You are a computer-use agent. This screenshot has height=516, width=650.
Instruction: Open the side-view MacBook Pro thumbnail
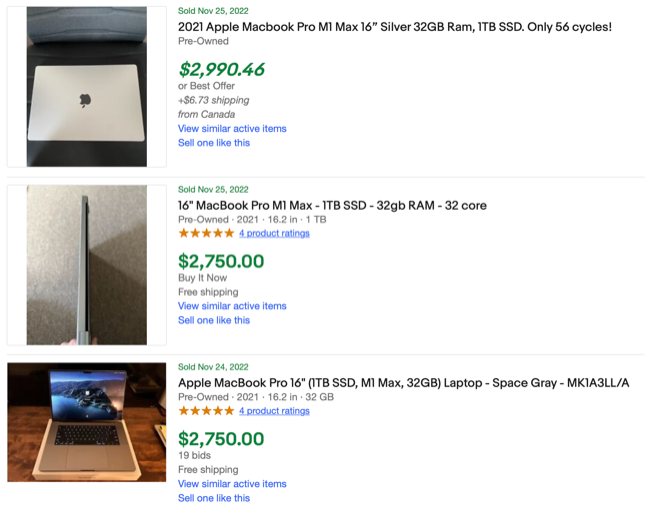[86, 265]
